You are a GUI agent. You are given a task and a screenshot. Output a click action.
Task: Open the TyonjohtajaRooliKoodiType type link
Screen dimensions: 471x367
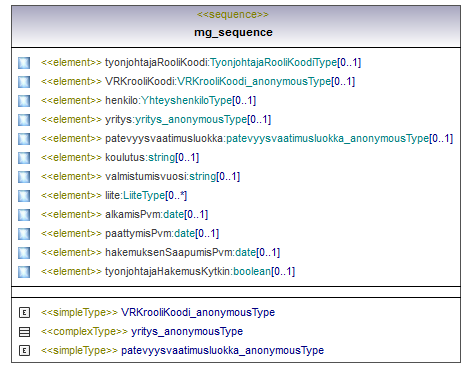273,62
